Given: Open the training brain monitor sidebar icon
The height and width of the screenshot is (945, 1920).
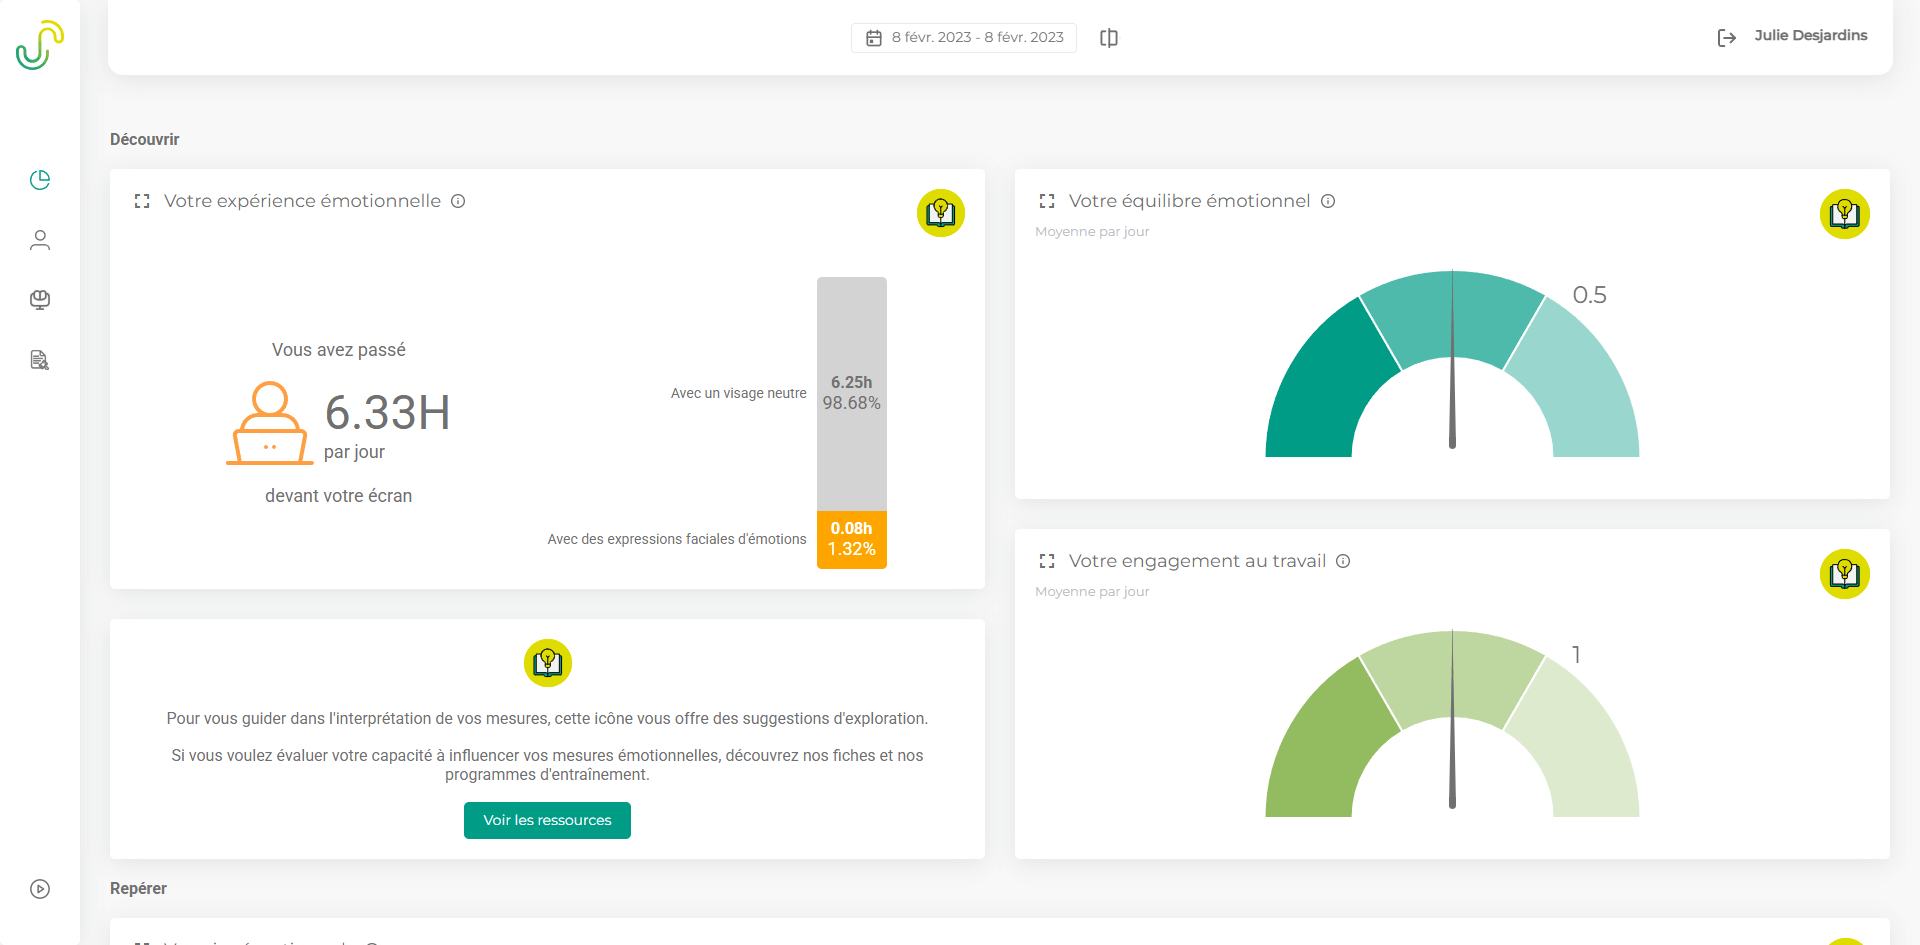Looking at the screenshot, I should pos(40,300).
